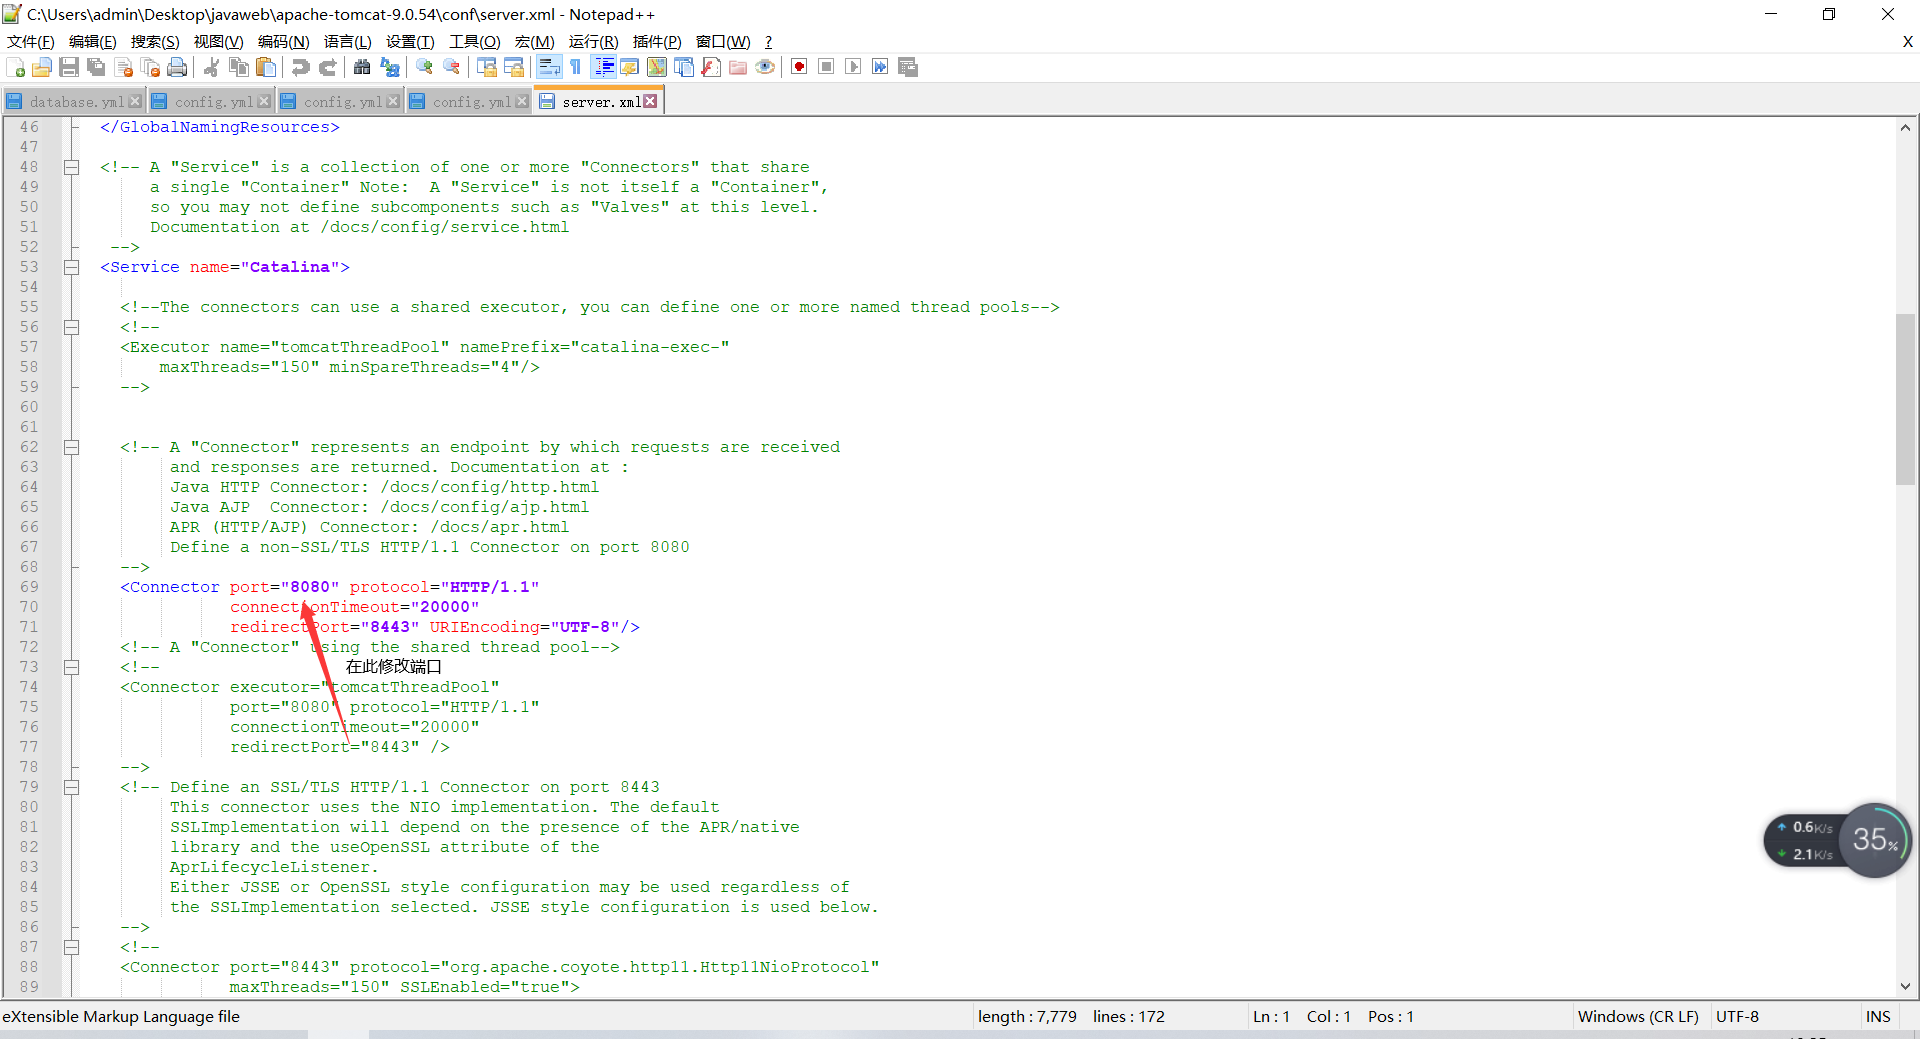Open Find with the binoculars icon
The image size is (1920, 1039).
(x=362, y=67)
